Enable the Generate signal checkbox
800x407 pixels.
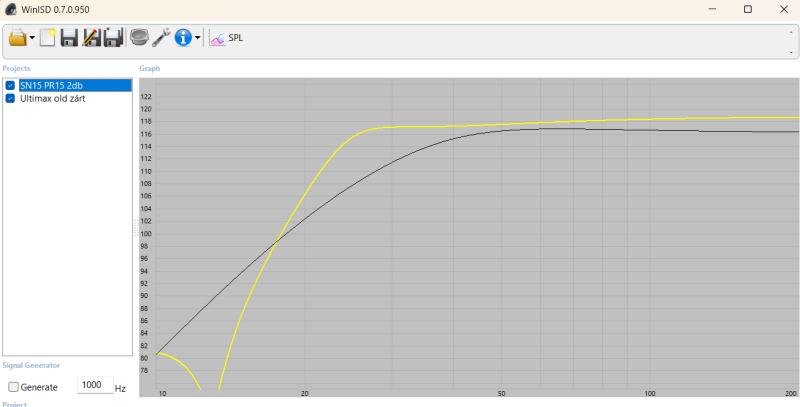pyautogui.click(x=14, y=387)
